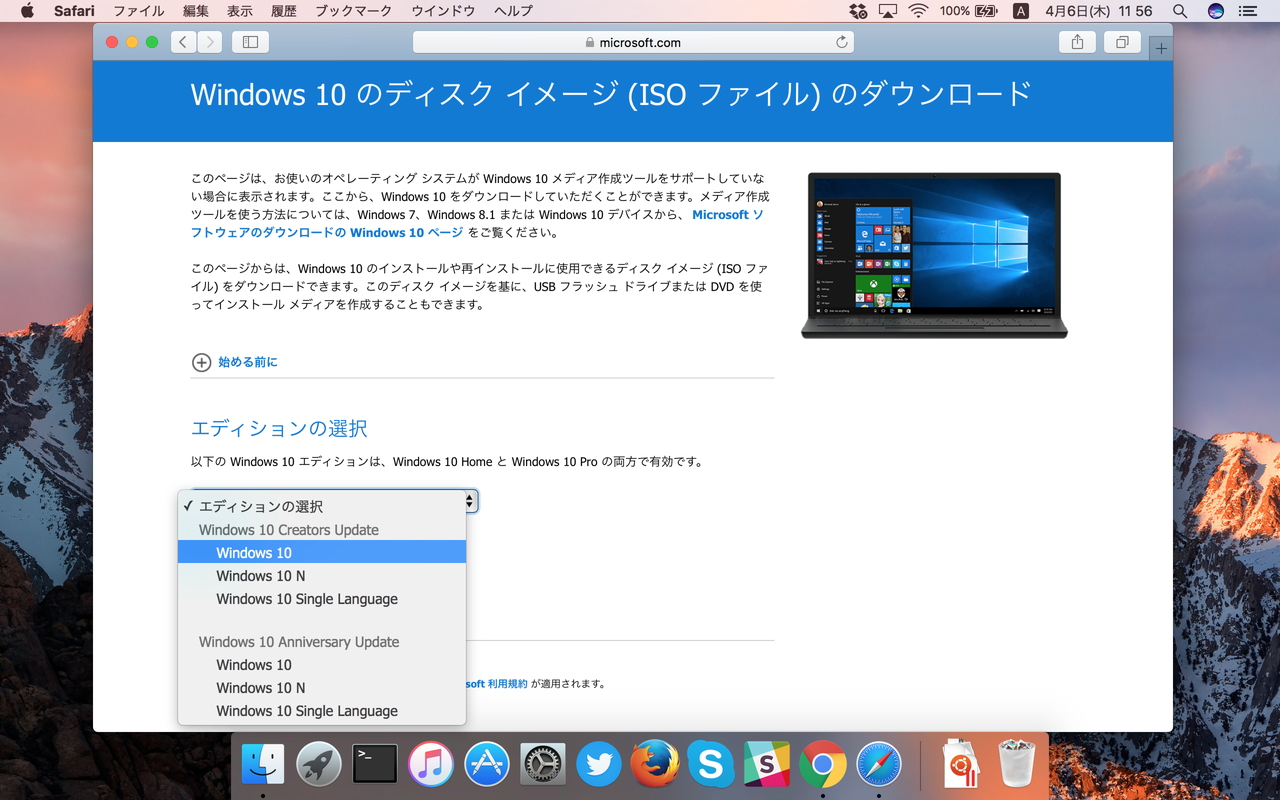Viewport: 1280px width, 800px height.
Task: Open Firefox from the Dock
Action: (655, 765)
